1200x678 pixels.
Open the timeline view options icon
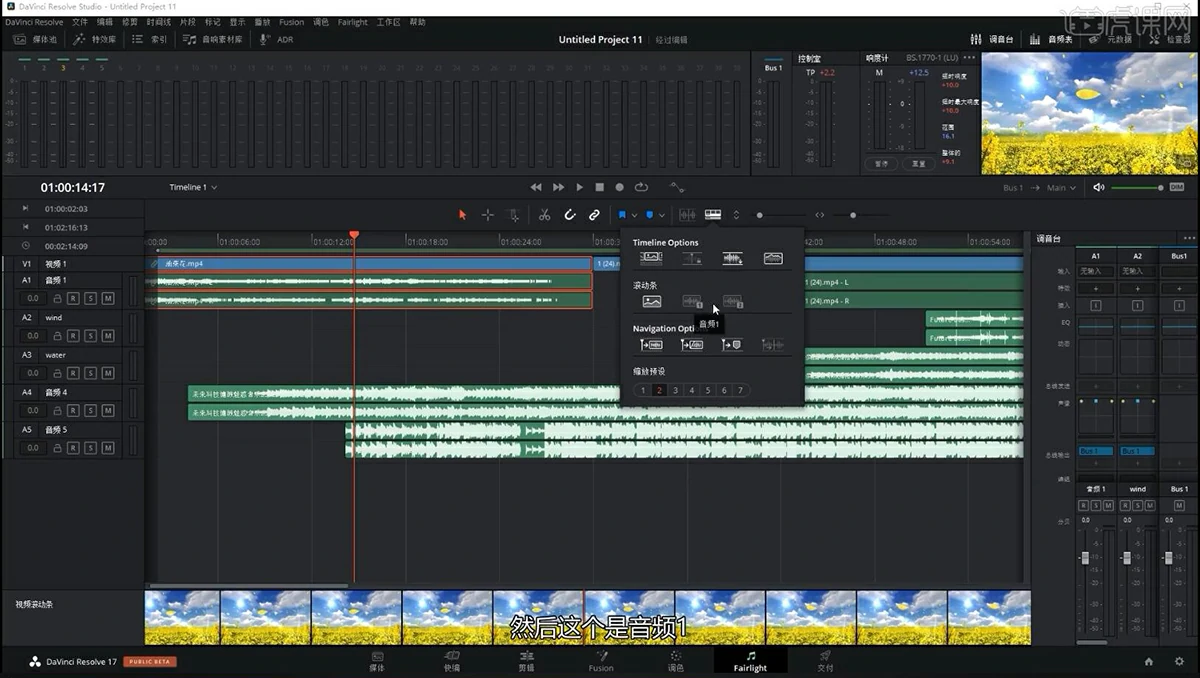pyautogui.click(x=713, y=215)
